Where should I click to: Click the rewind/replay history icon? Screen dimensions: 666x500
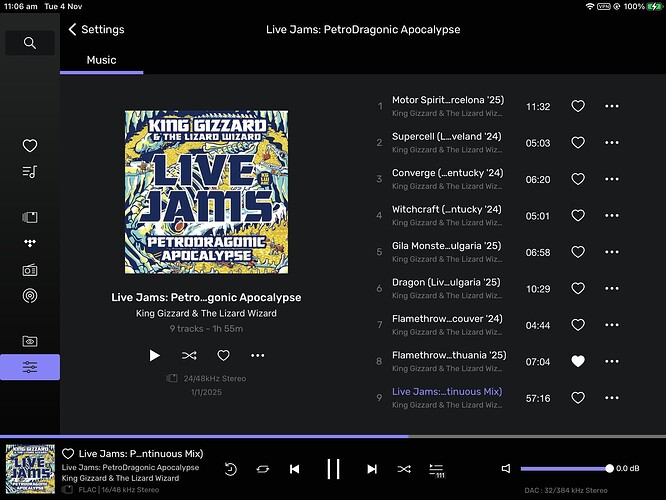point(231,469)
